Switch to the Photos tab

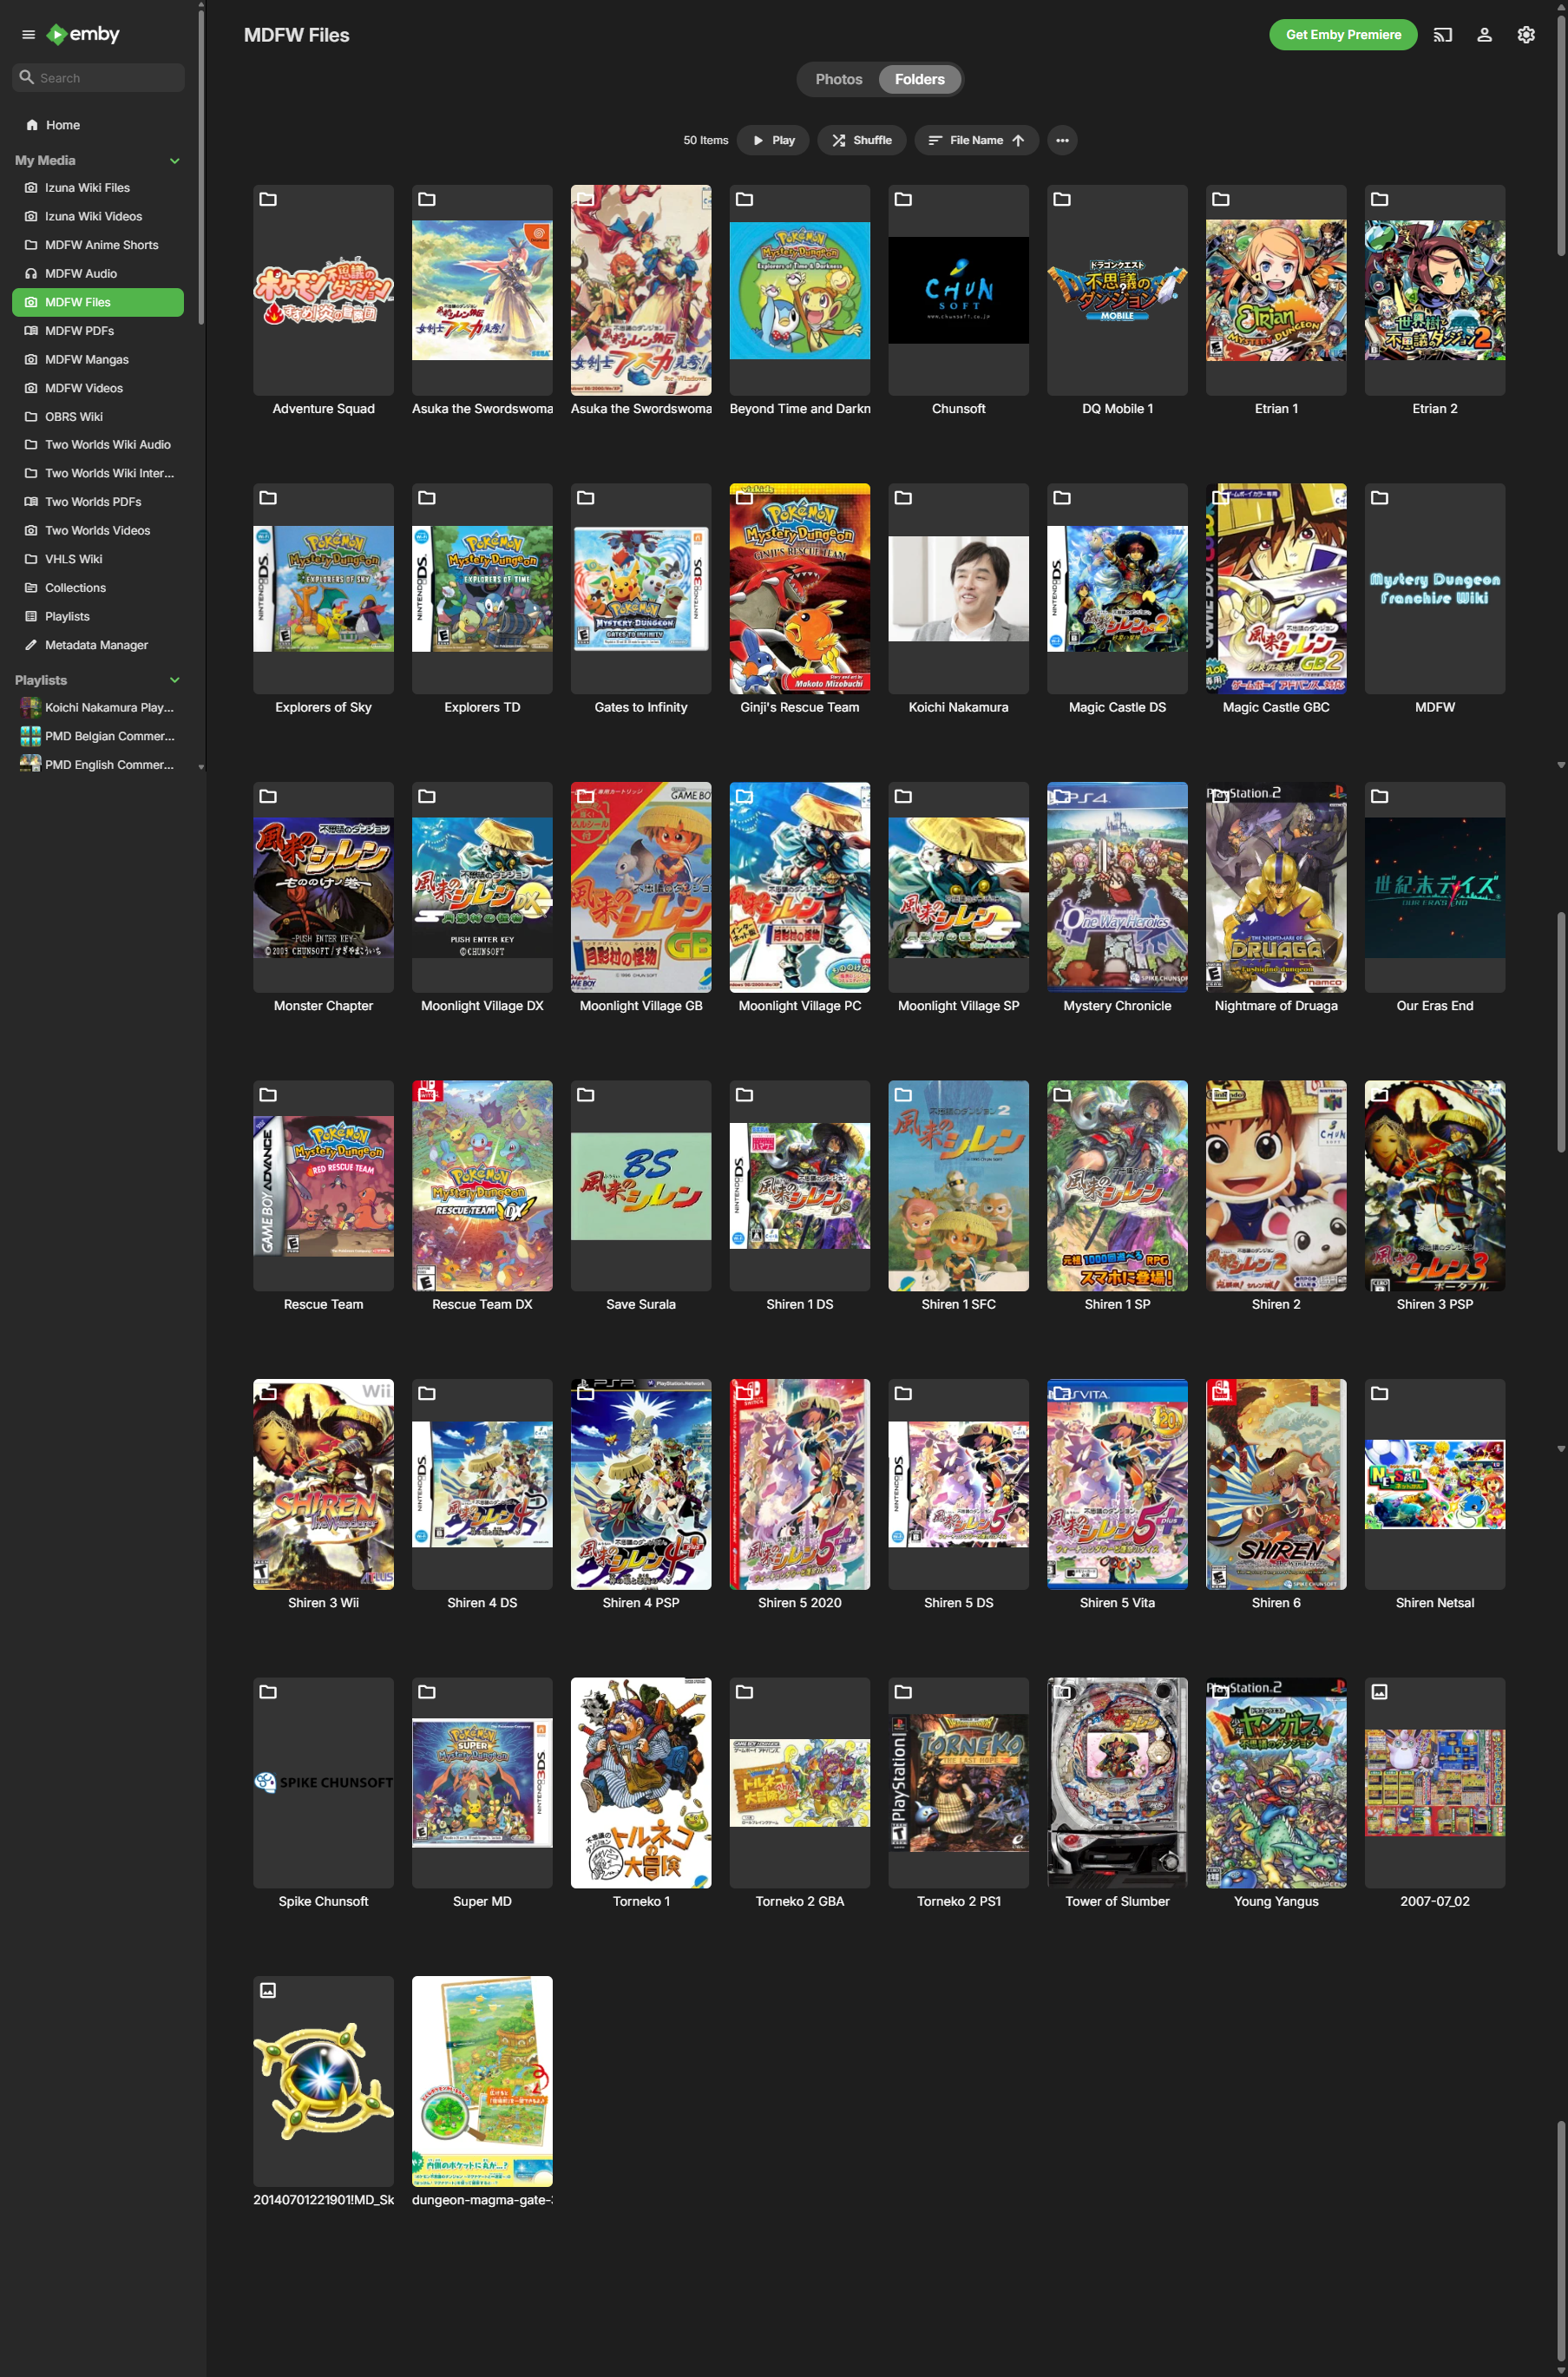[838, 80]
